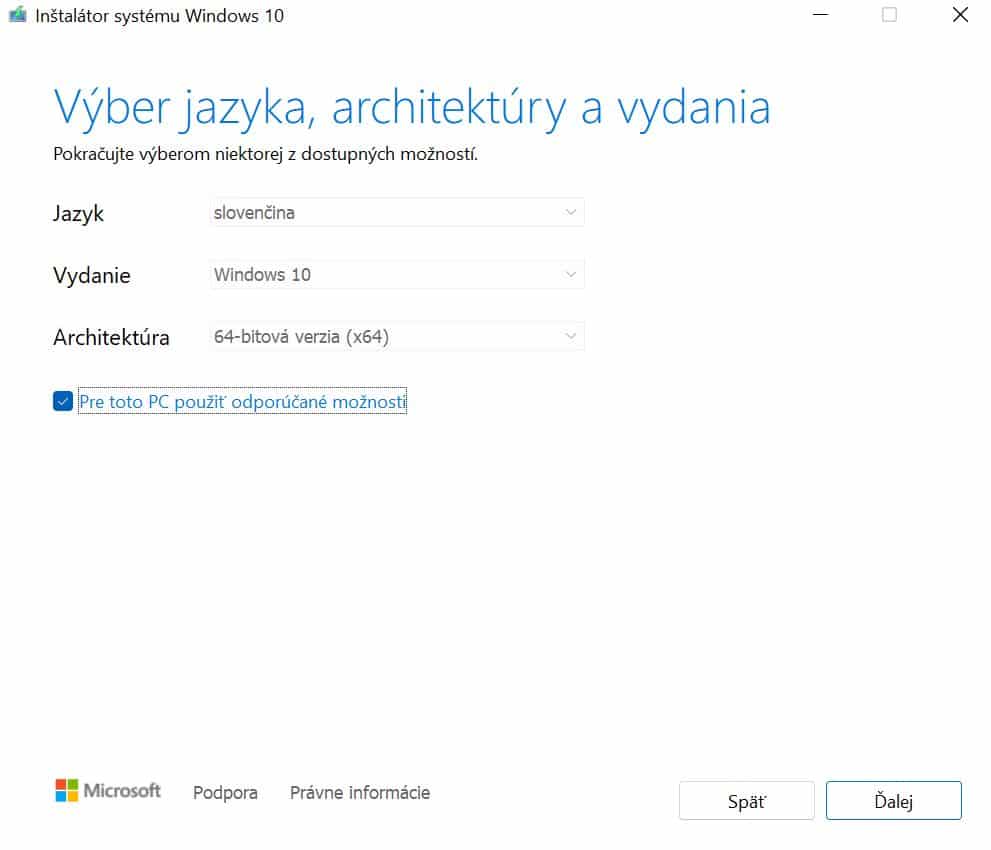
Task: Click the 'Vydanie' field label
Action: (x=92, y=276)
